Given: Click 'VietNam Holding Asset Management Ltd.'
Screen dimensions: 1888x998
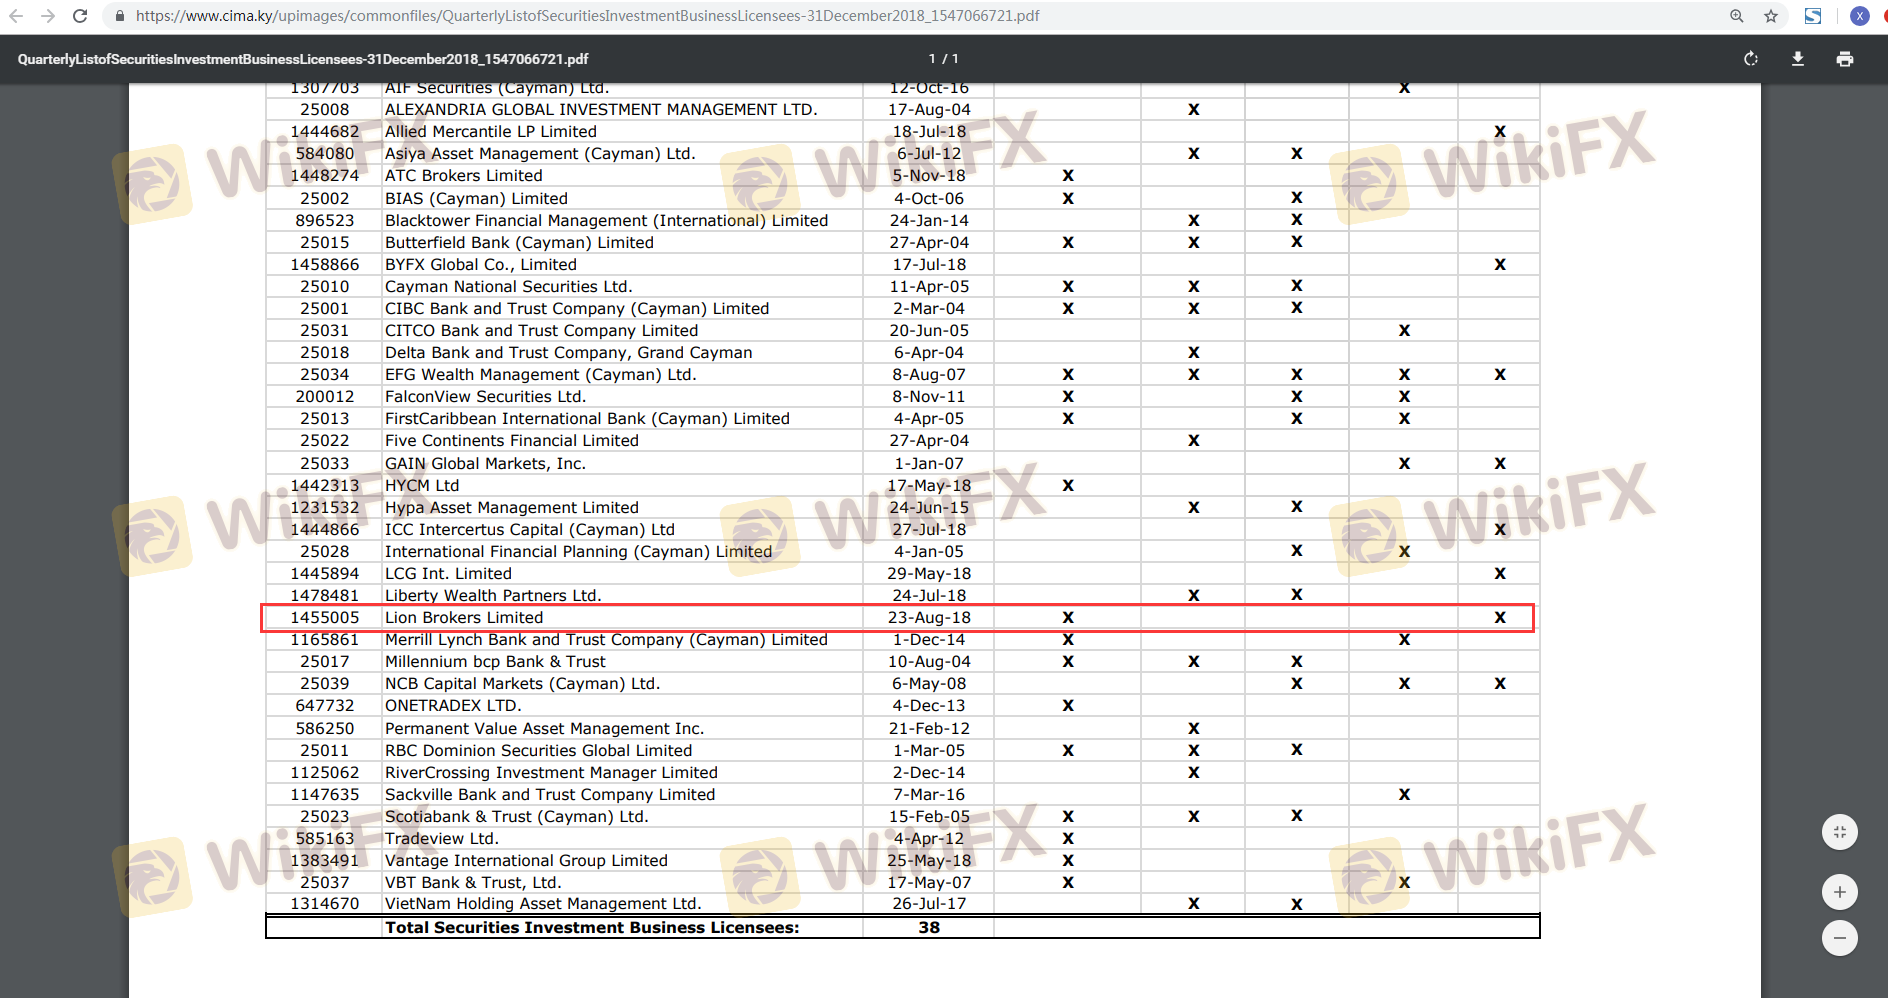Looking at the screenshot, I should tap(543, 904).
